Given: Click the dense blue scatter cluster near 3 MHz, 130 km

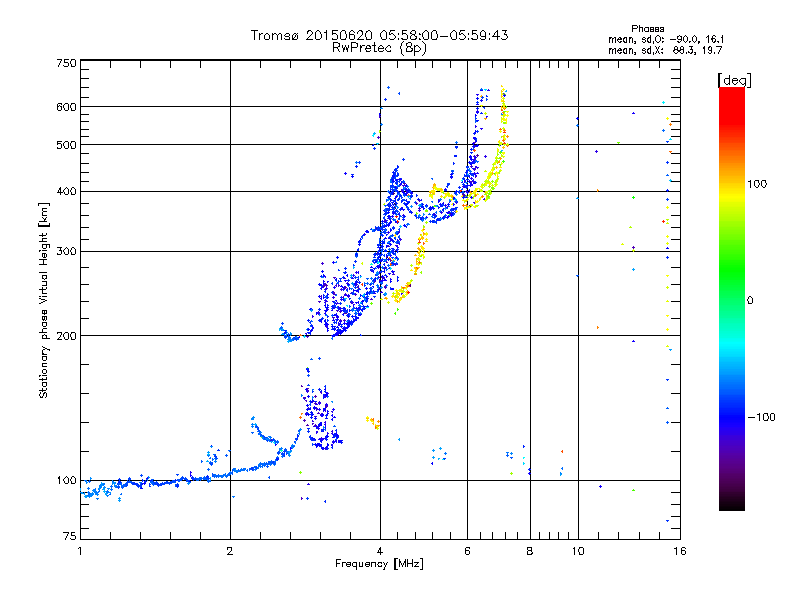Looking at the screenshot, I should tap(320, 418).
